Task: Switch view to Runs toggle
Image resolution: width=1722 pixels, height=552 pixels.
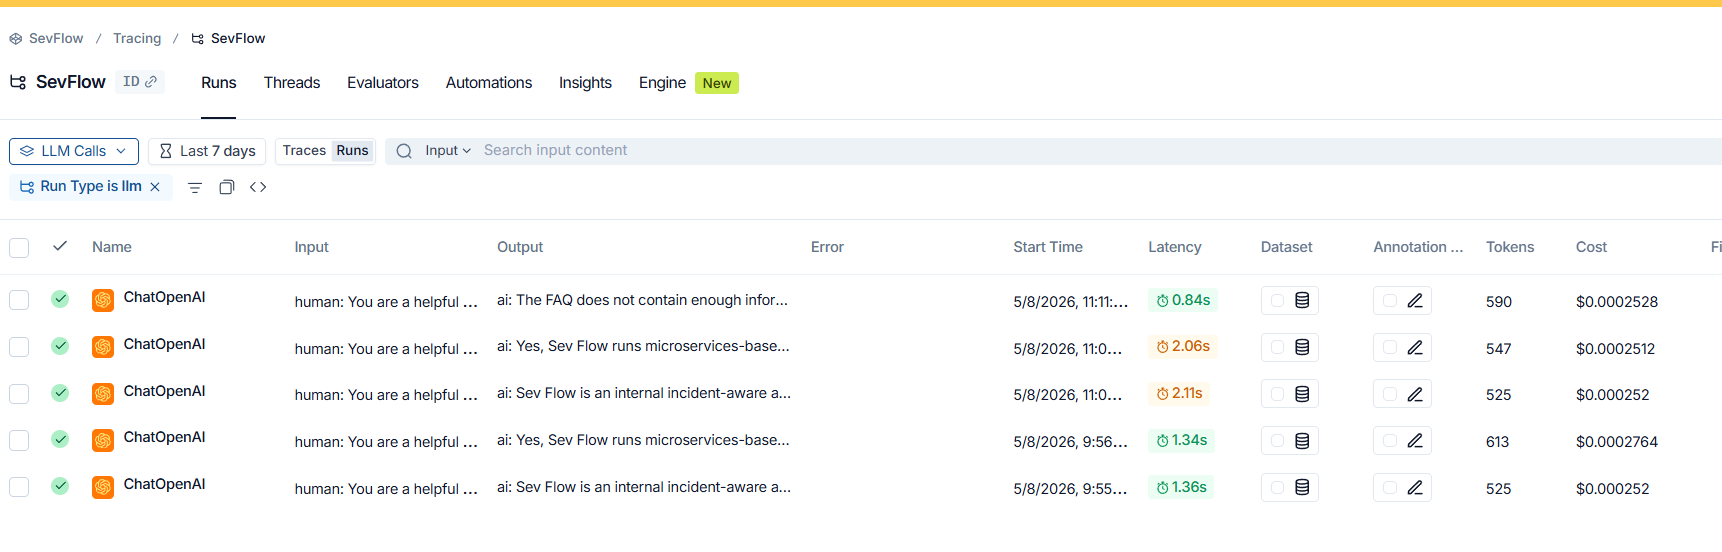Action: pos(352,151)
